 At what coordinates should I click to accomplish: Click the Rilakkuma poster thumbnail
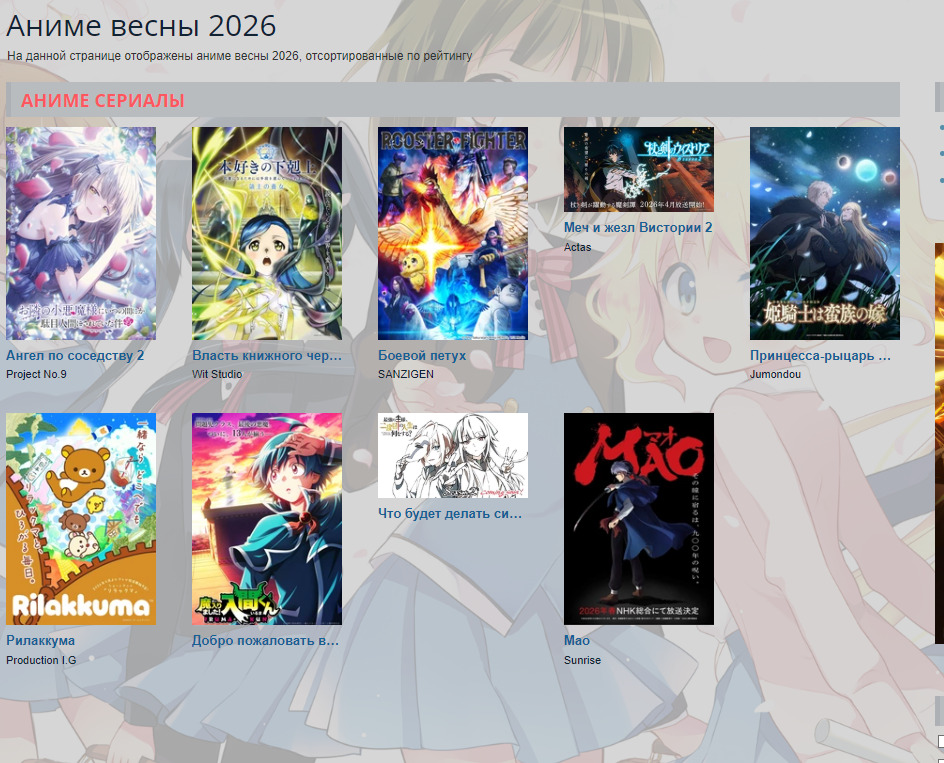pyautogui.click(x=81, y=519)
